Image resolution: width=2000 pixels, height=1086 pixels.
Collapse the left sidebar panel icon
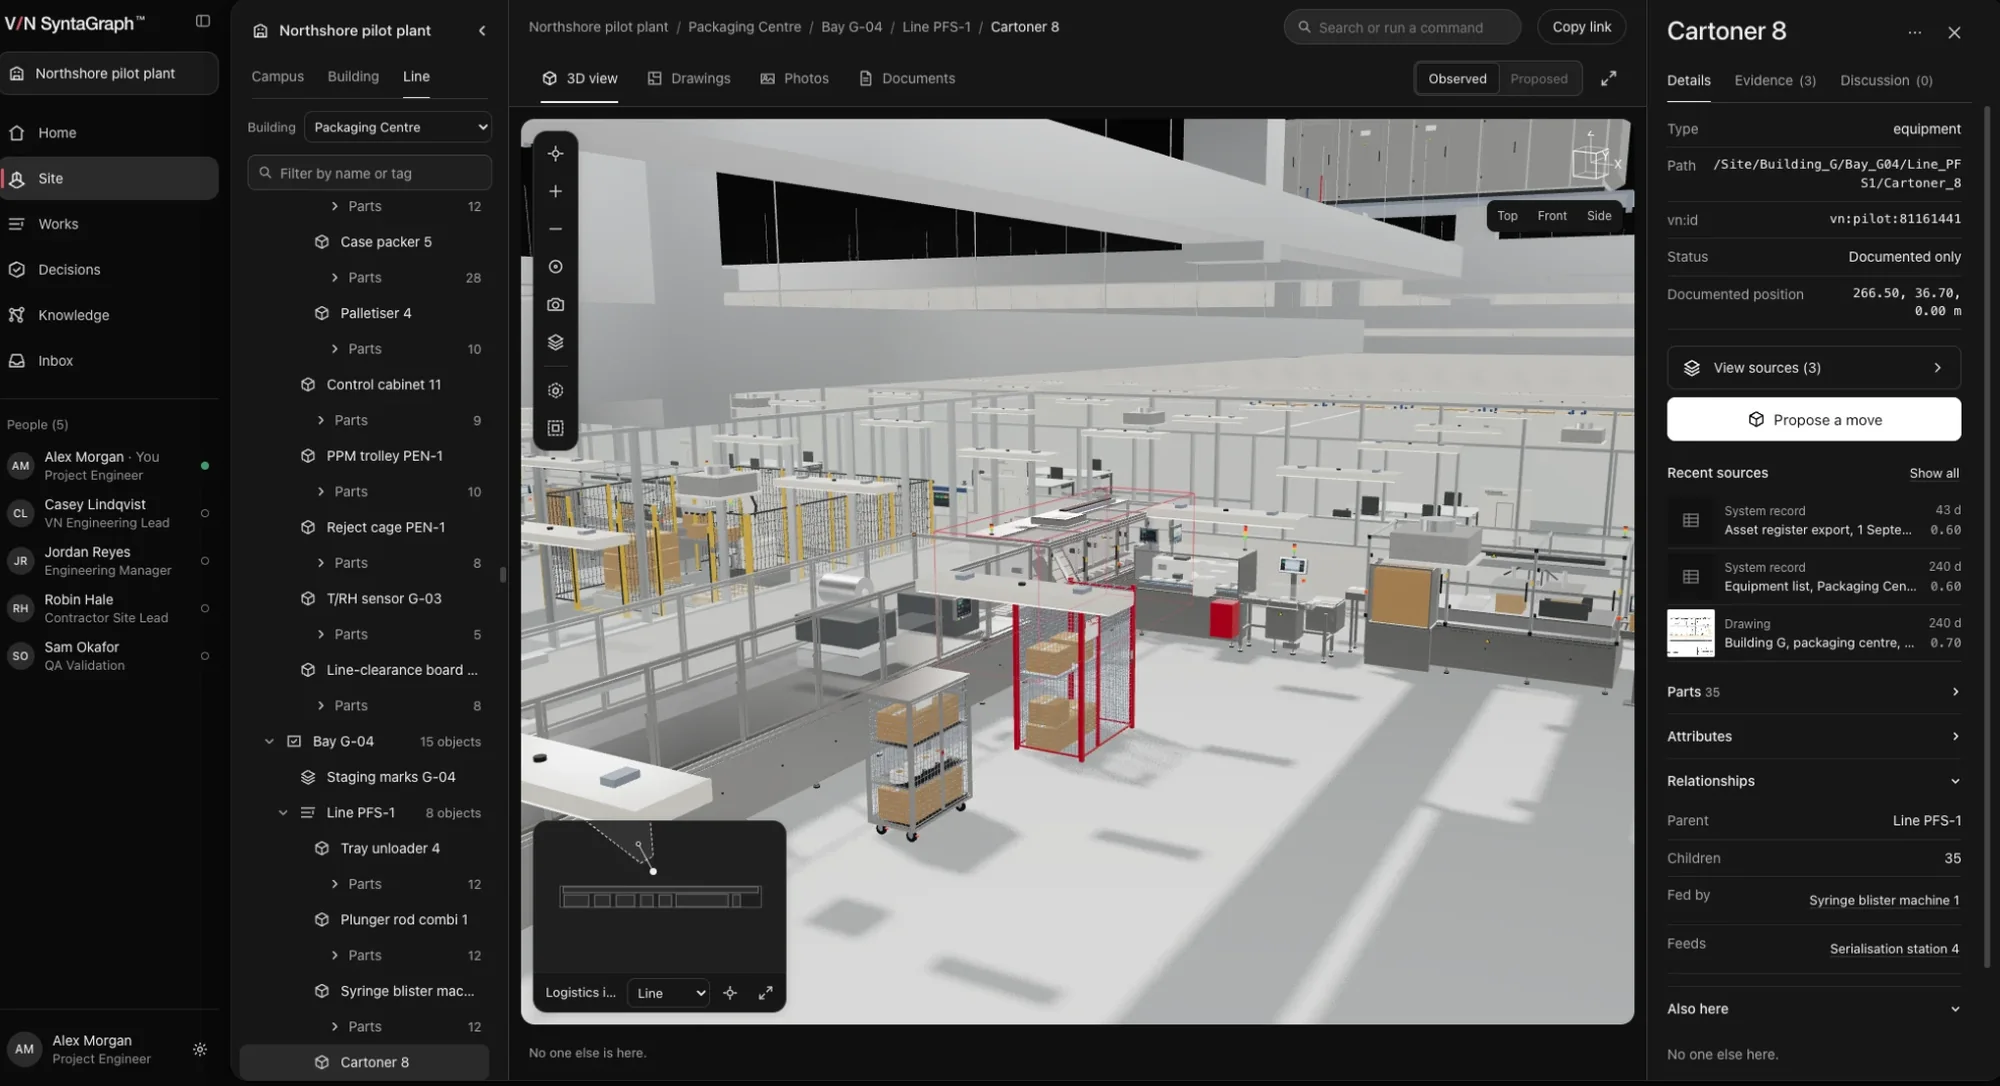(203, 21)
